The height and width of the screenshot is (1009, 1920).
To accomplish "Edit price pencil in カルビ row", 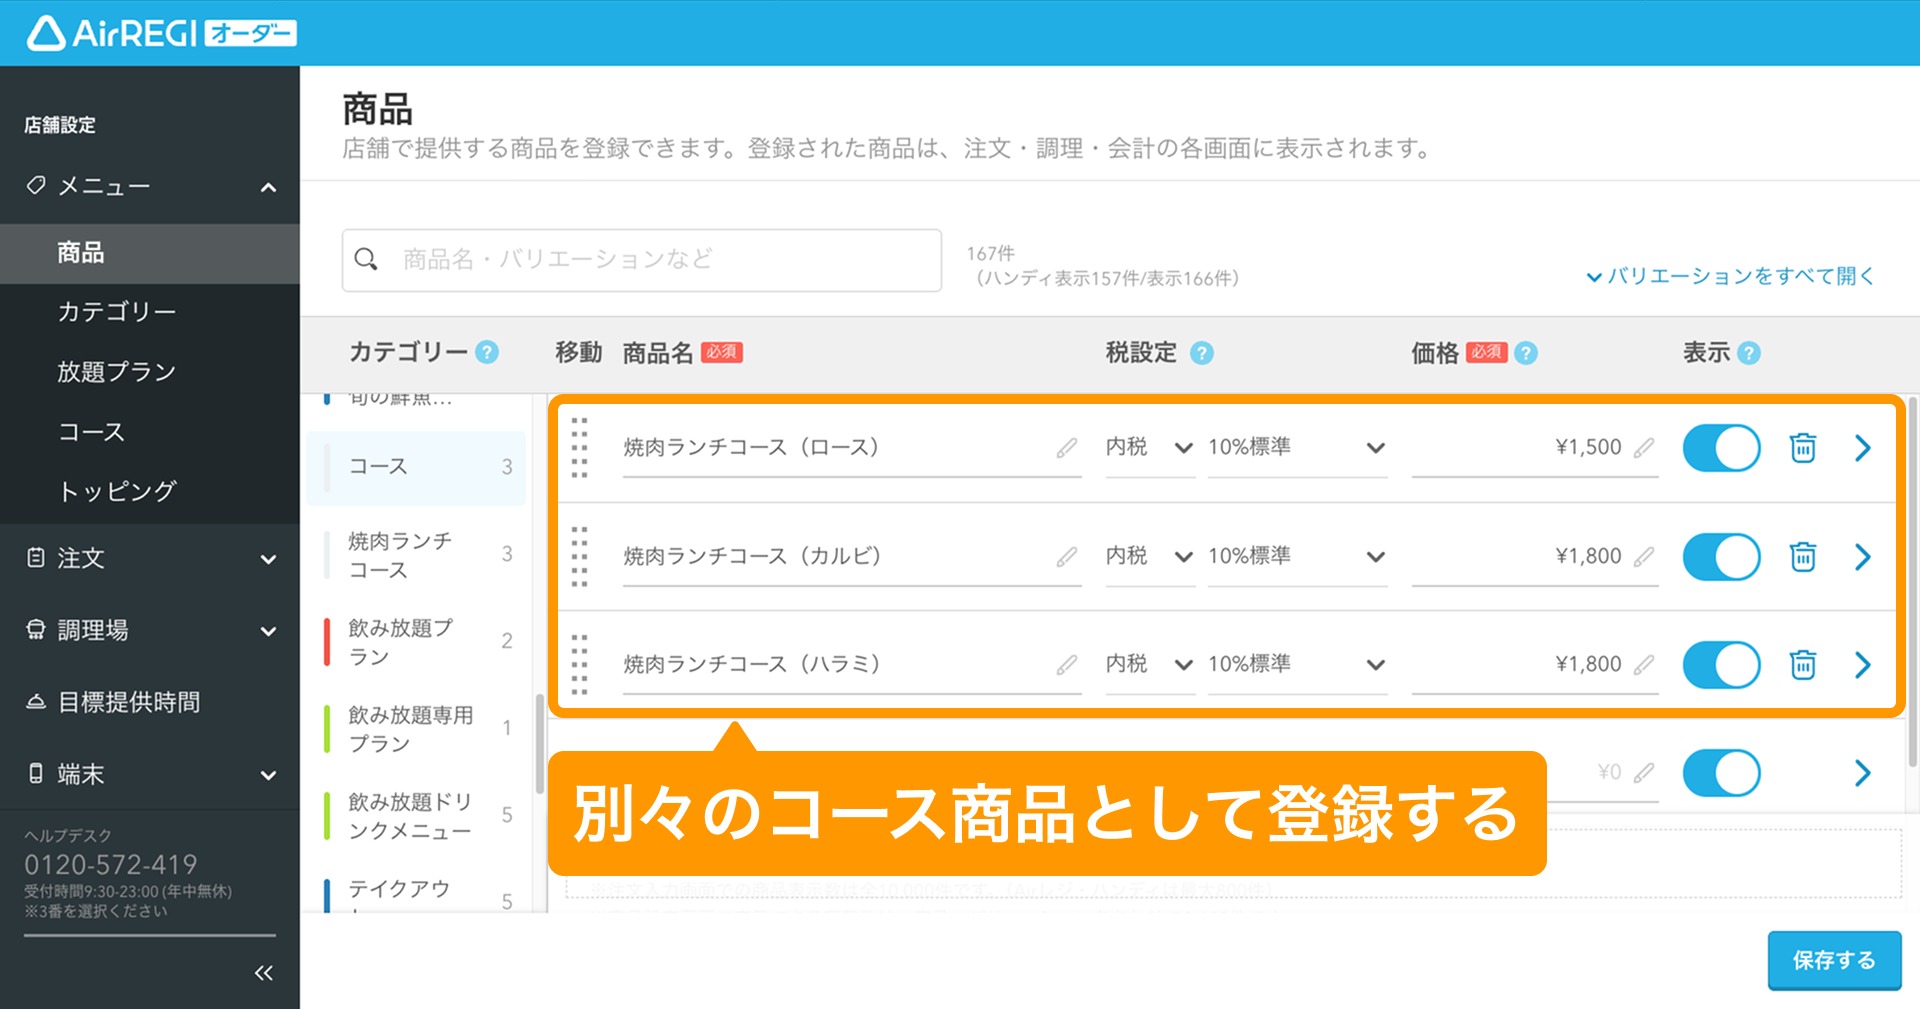I will click(1644, 557).
